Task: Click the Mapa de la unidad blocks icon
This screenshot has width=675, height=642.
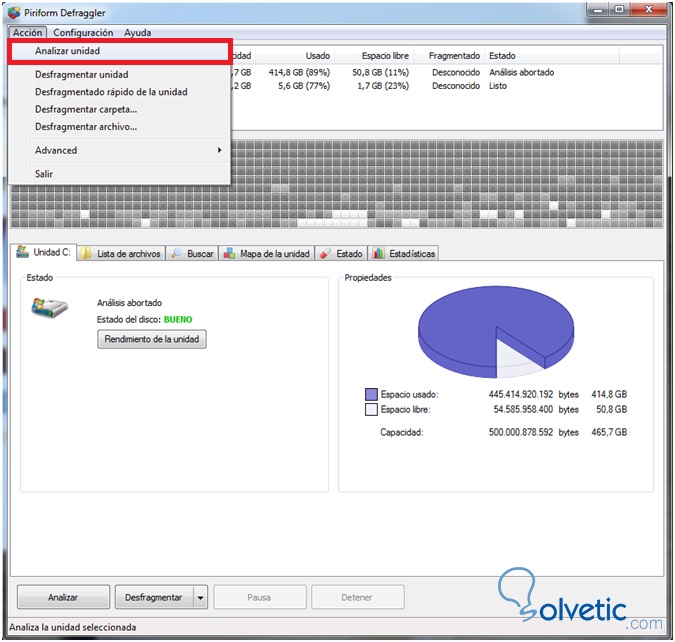Action: click(x=229, y=253)
